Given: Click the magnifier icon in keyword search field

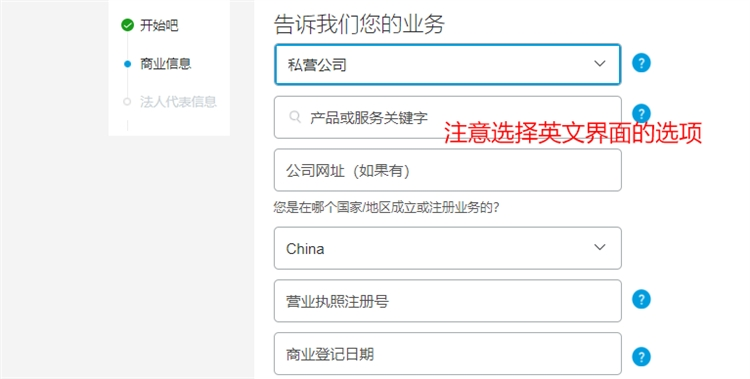Looking at the screenshot, I should pyautogui.click(x=295, y=117).
